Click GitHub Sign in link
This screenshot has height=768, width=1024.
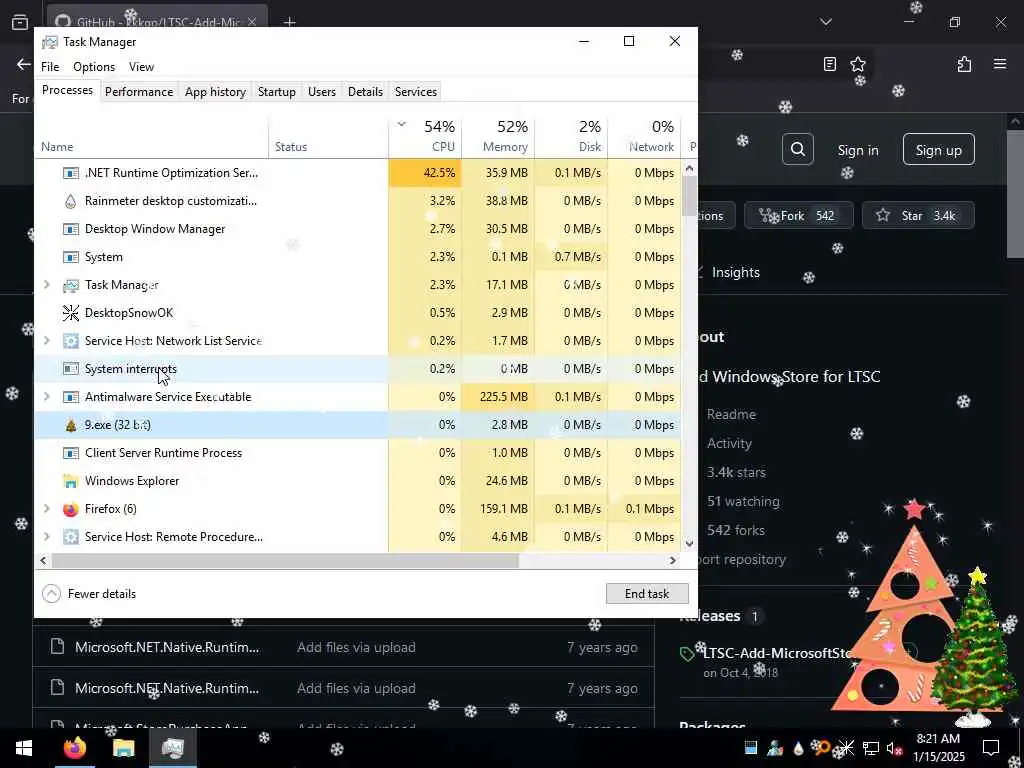click(x=857, y=150)
